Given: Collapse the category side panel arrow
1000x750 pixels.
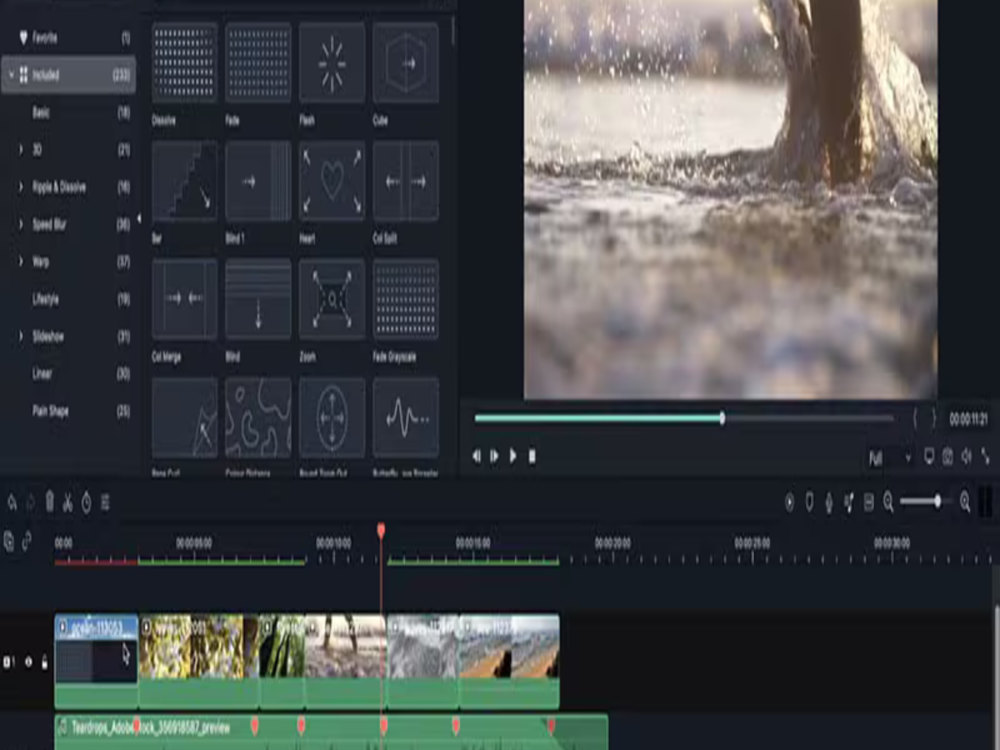Looking at the screenshot, I should 139,219.
